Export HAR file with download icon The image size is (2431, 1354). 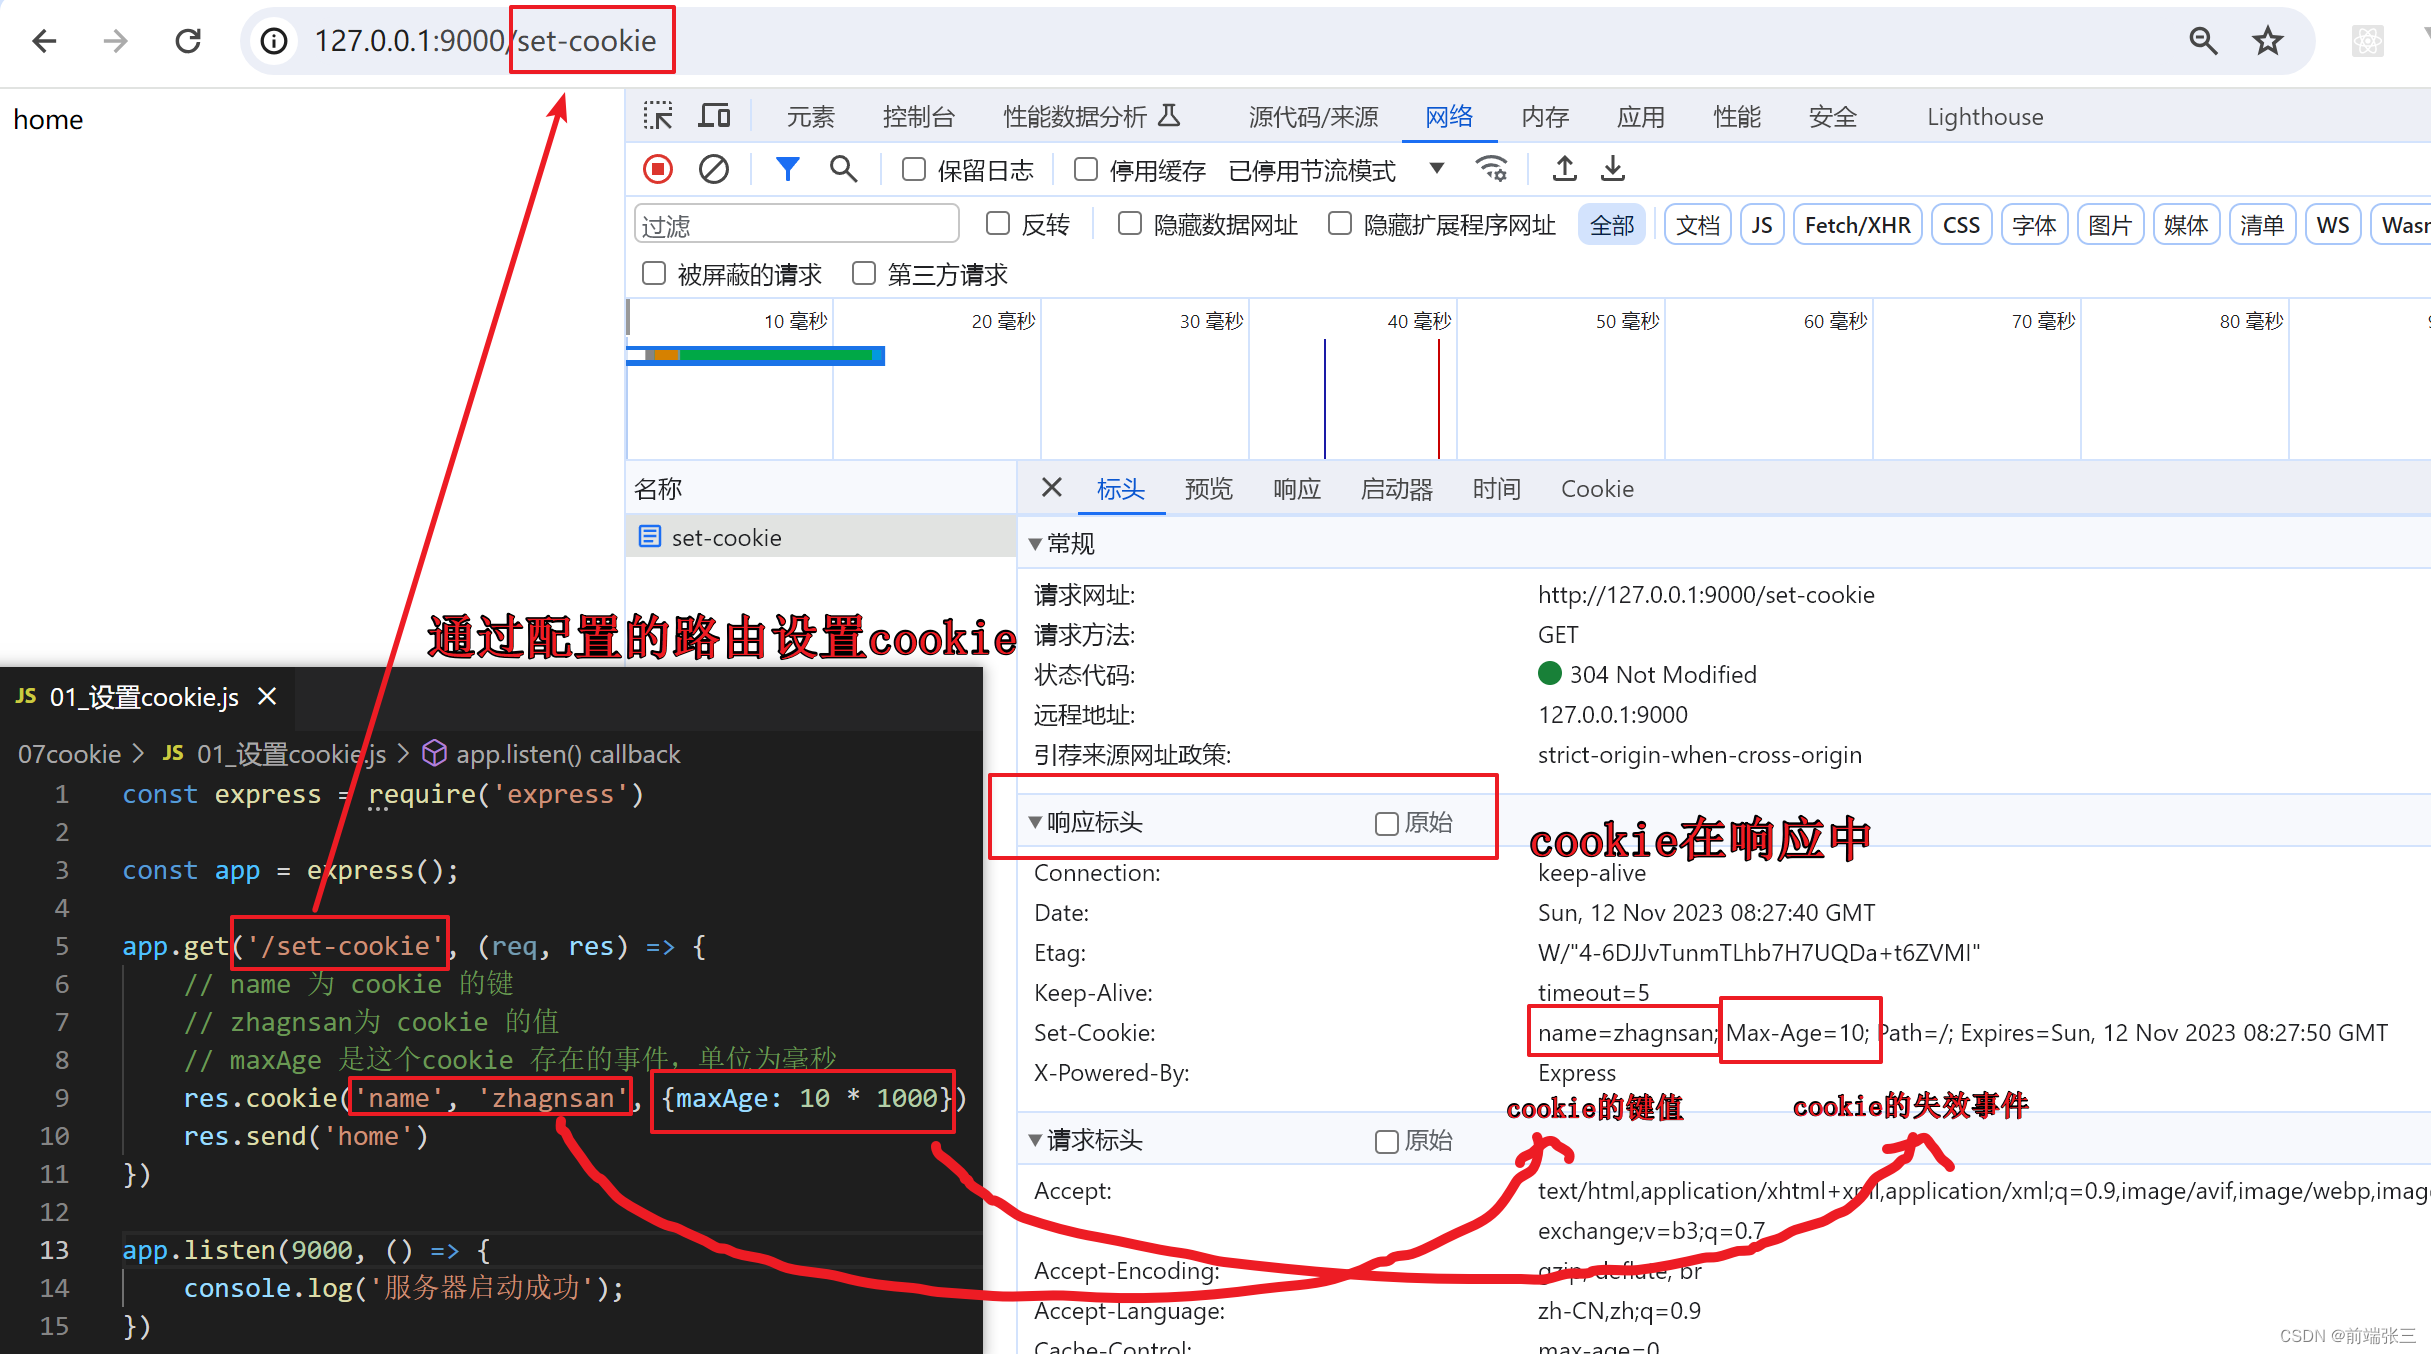(1613, 169)
